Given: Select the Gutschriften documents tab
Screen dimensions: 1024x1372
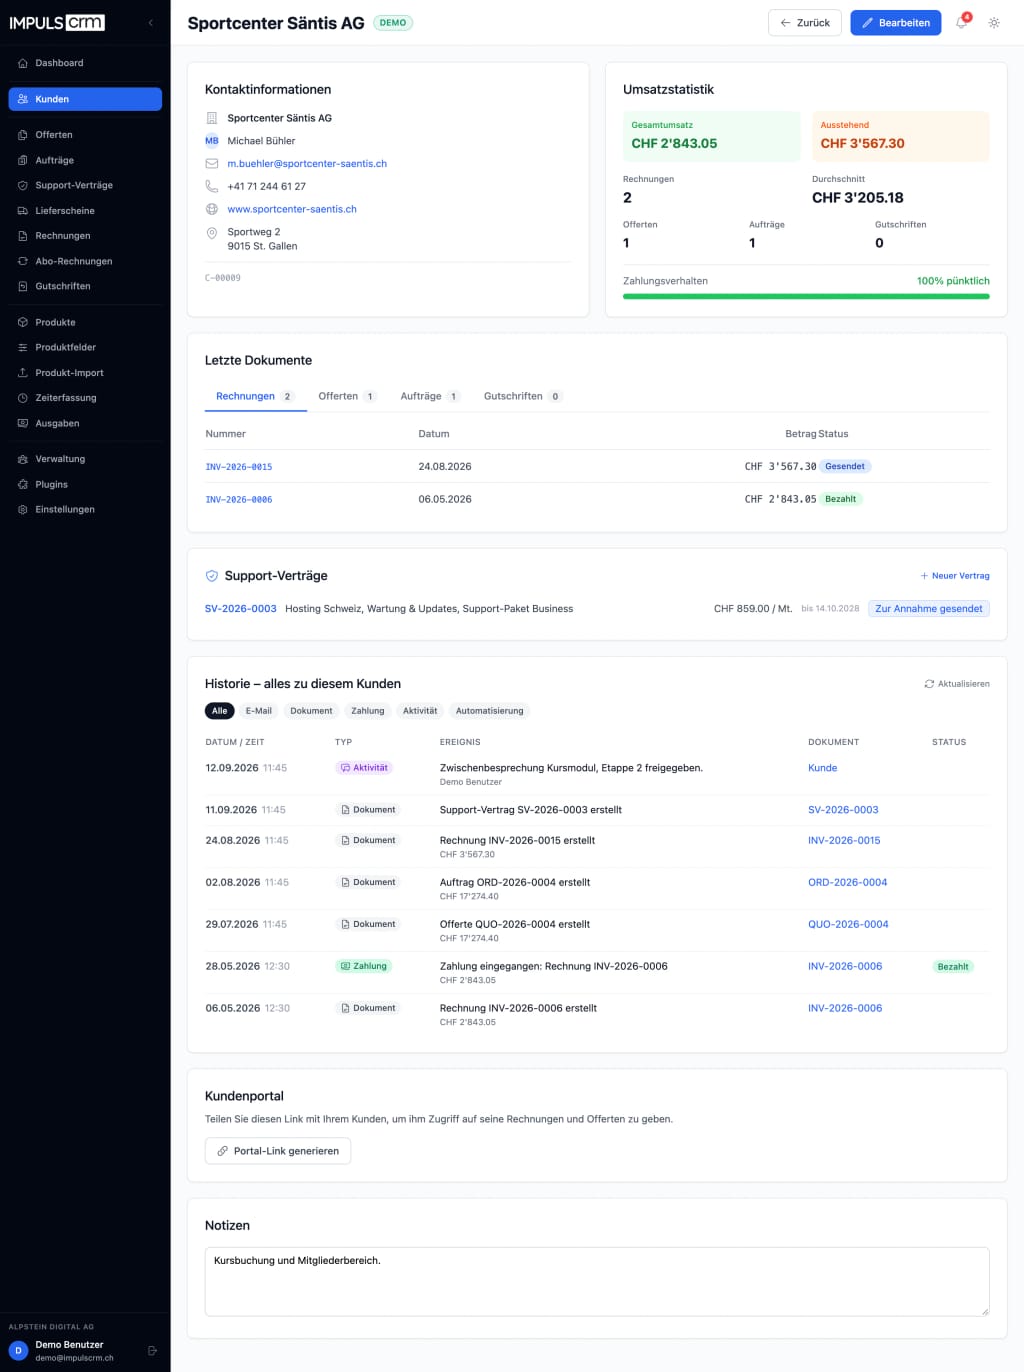Looking at the screenshot, I should pos(523,396).
